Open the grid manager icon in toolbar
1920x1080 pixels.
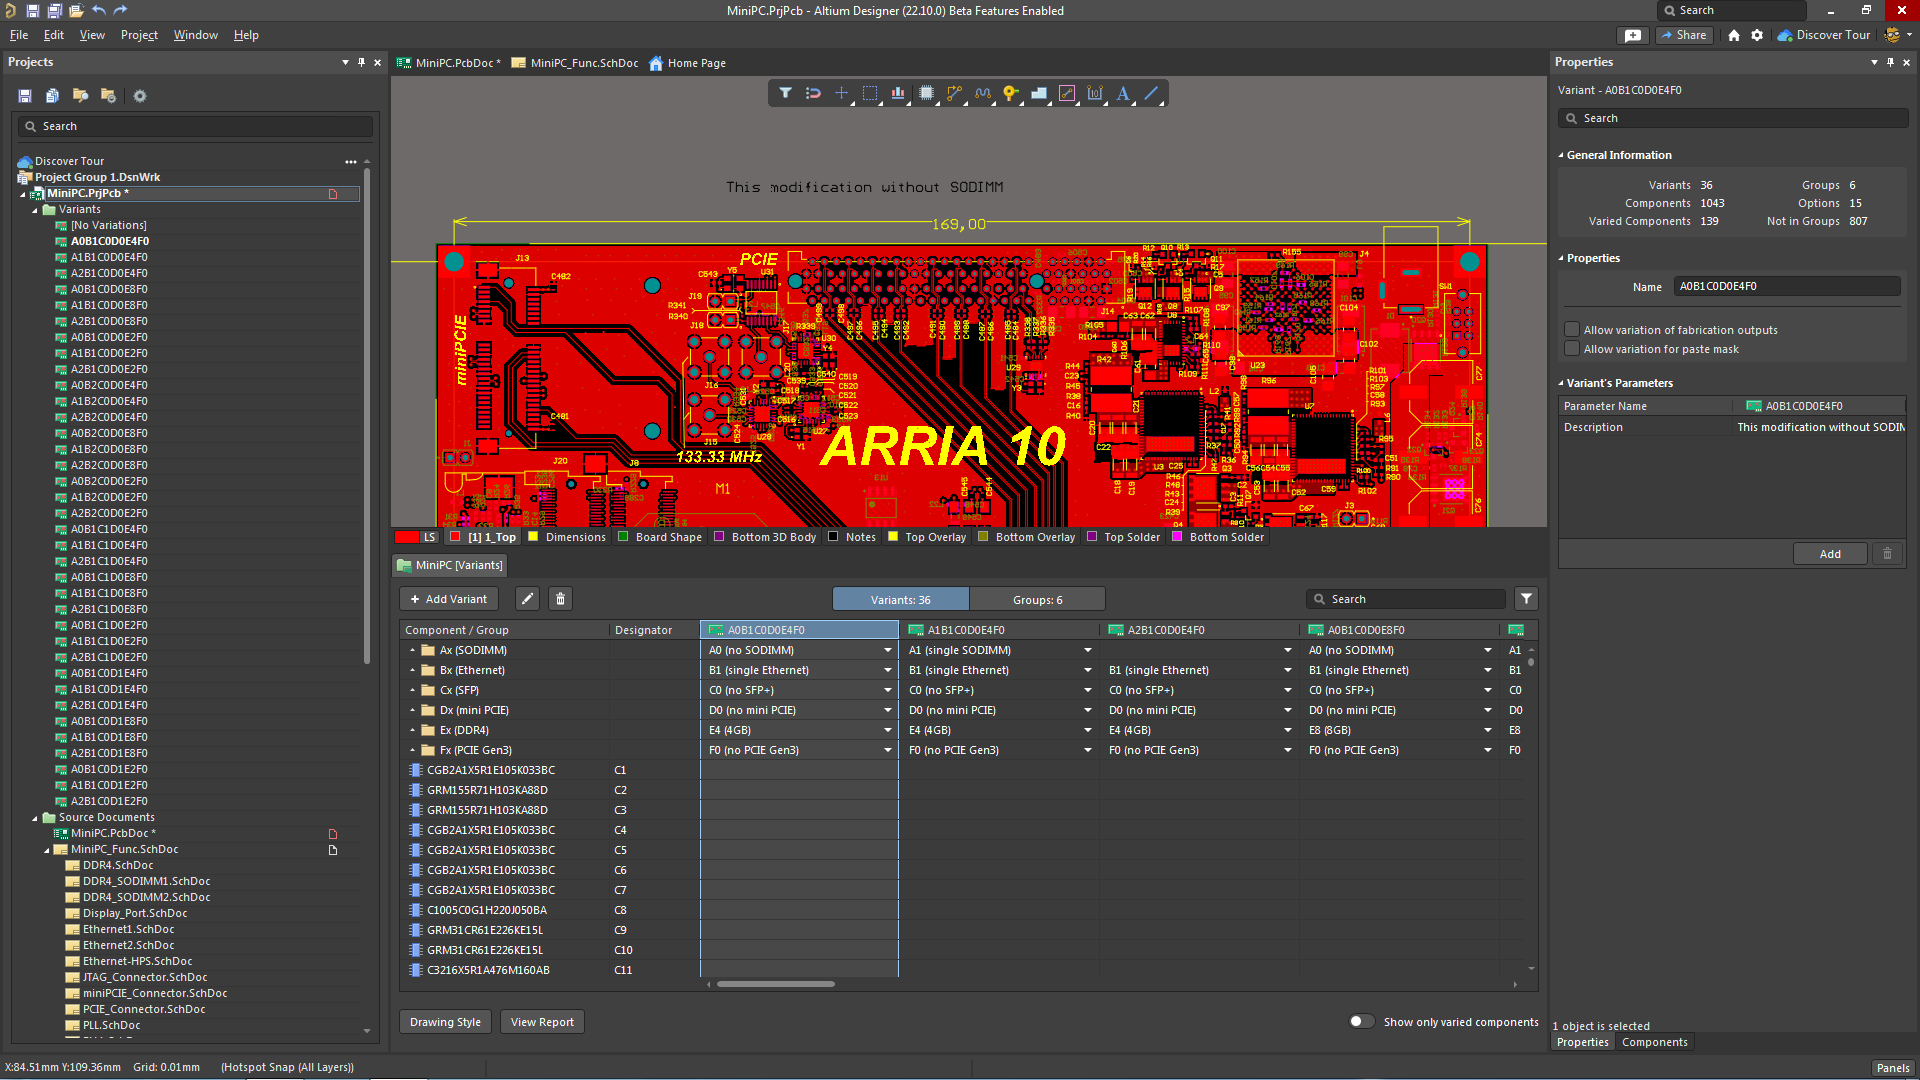click(x=898, y=93)
